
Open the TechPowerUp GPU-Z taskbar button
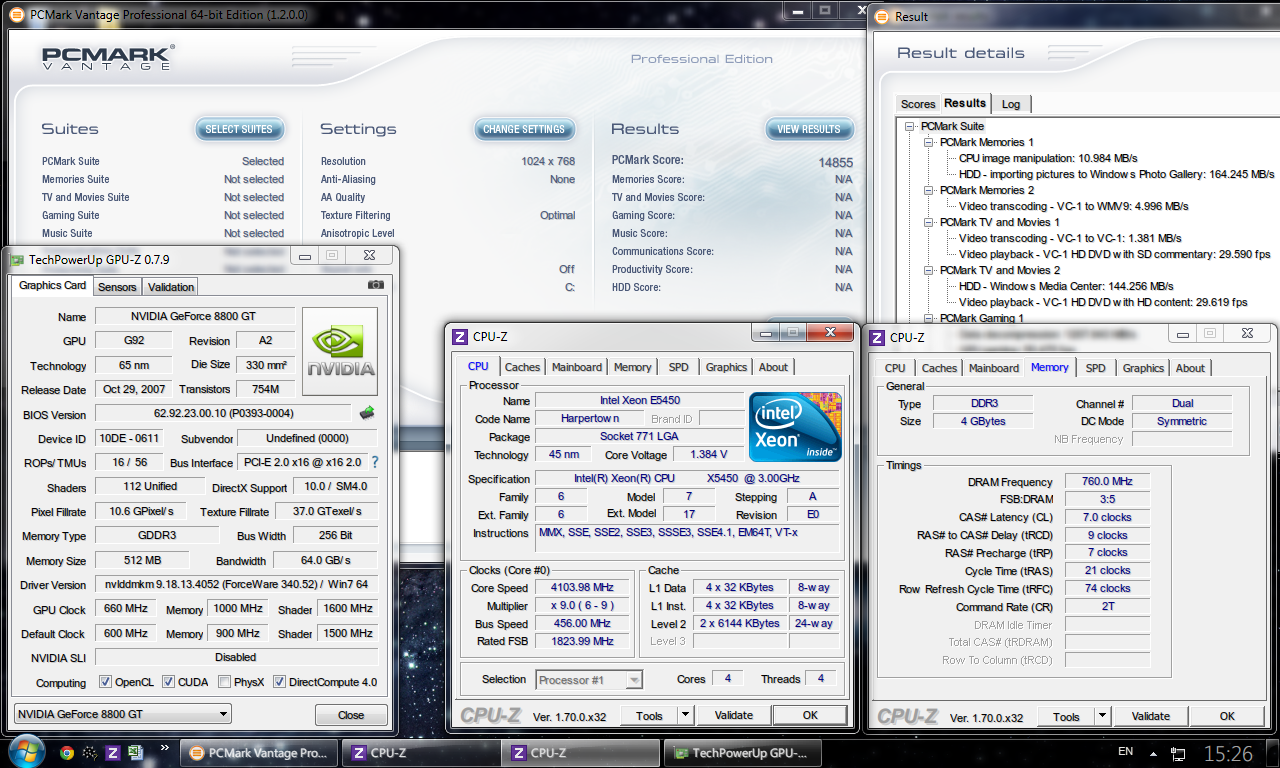pyautogui.click(x=745, y=753)
